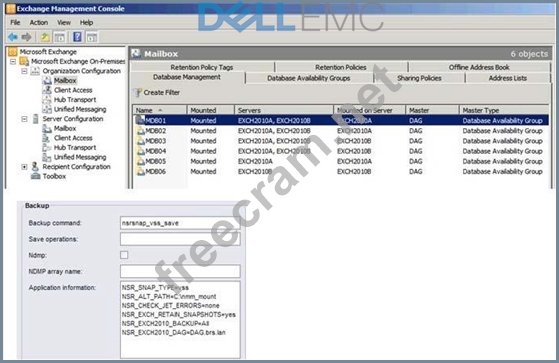Click the Toolbox icon in tree
559x363 pixels.
[35, 176]
